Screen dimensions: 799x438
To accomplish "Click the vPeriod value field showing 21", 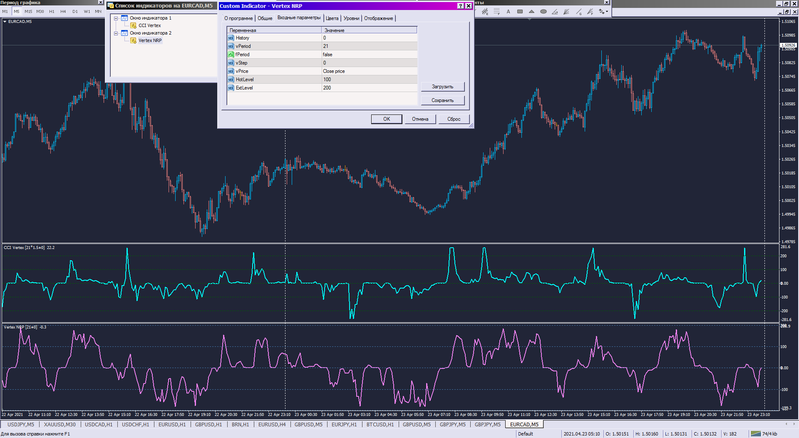I will click(x=369, y=46).
